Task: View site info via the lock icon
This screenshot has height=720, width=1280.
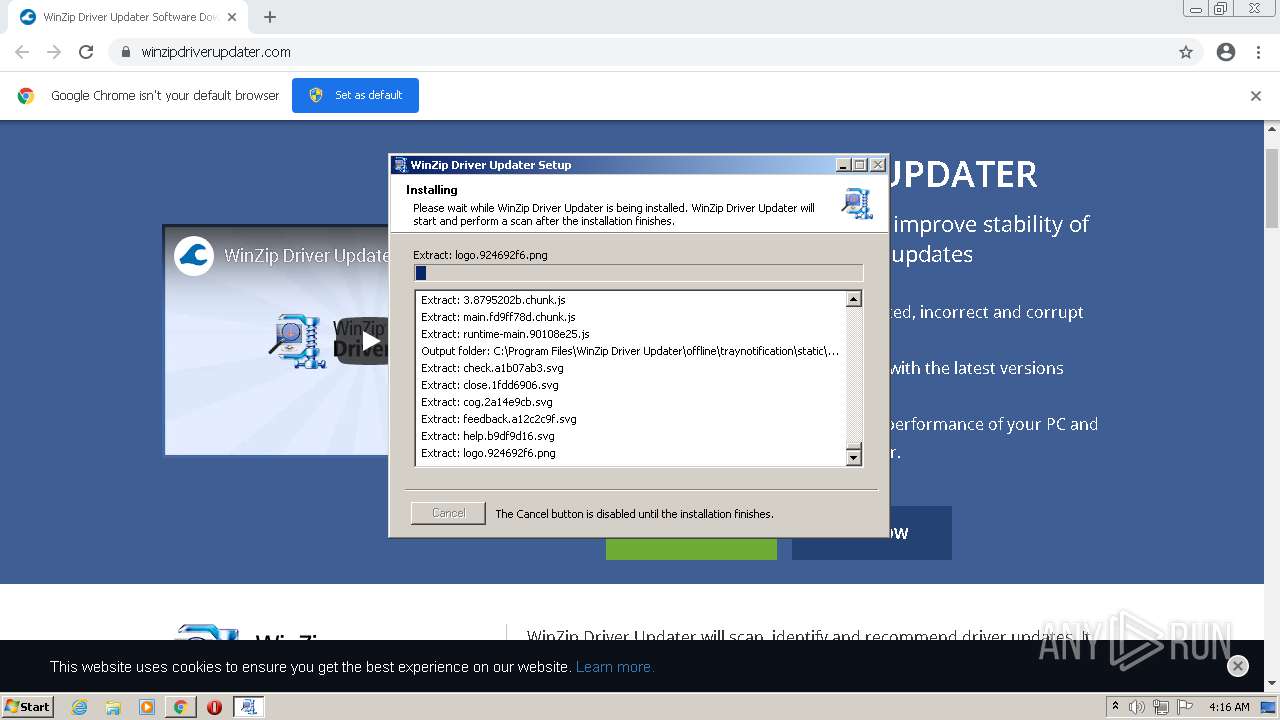Action: coord(126,52)
